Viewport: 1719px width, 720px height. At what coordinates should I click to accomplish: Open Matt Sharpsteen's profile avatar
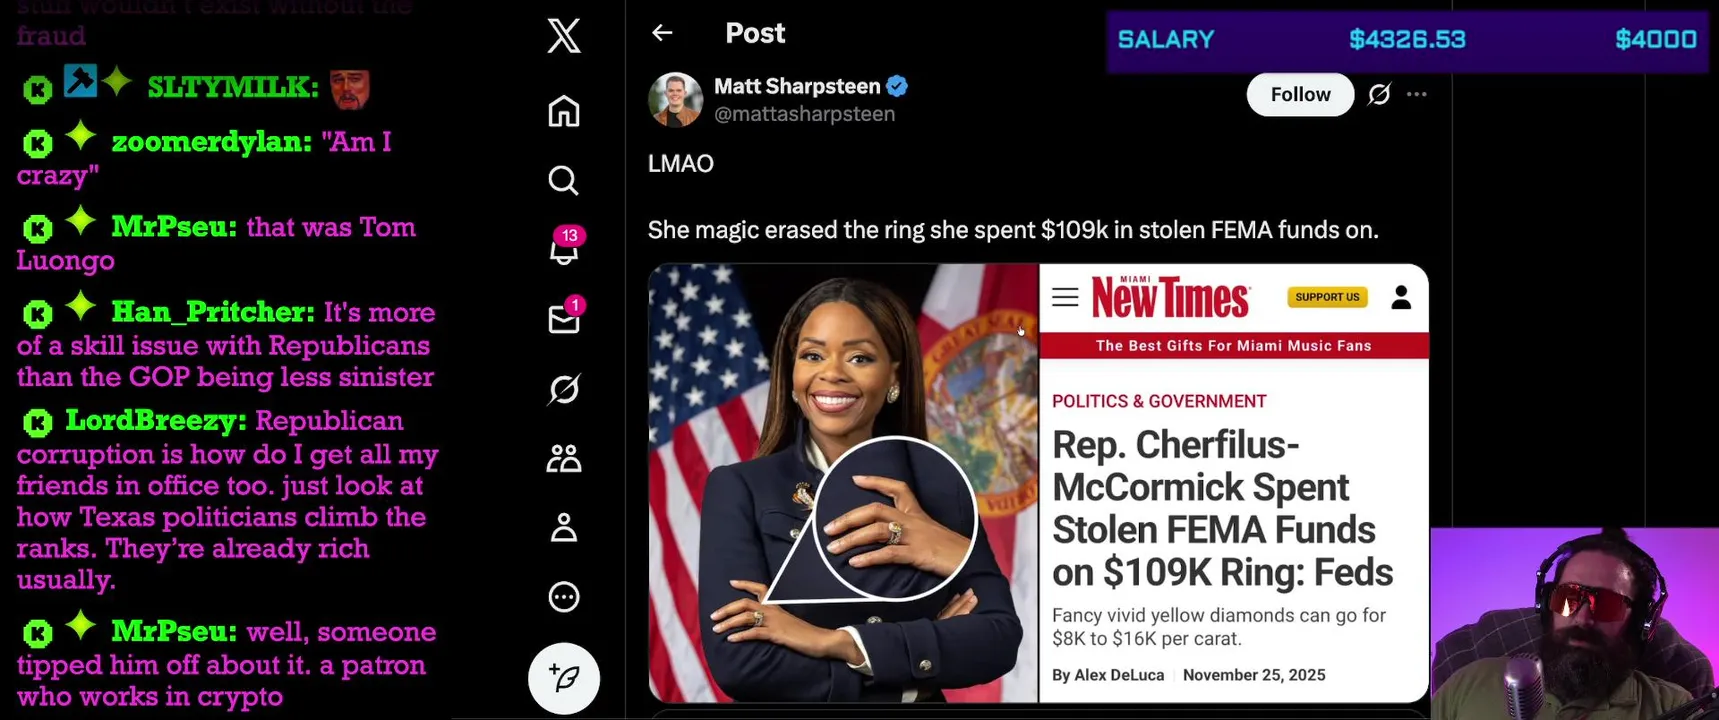point(676,99)
